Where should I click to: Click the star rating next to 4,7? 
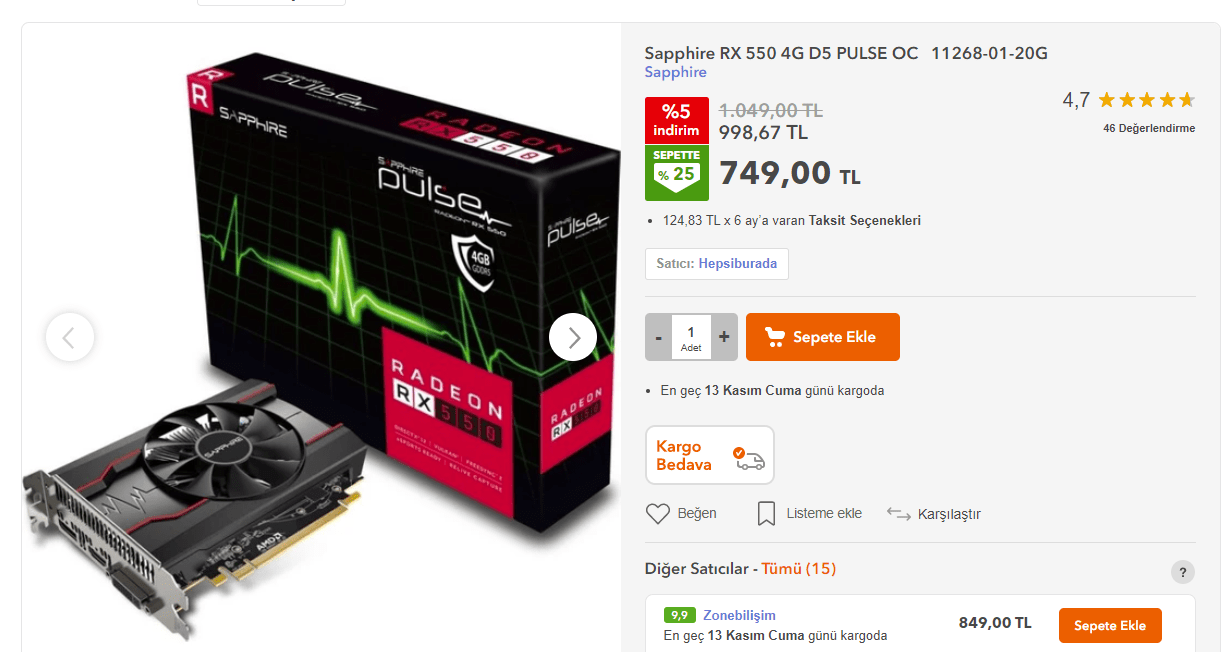tap(1146, 100)
